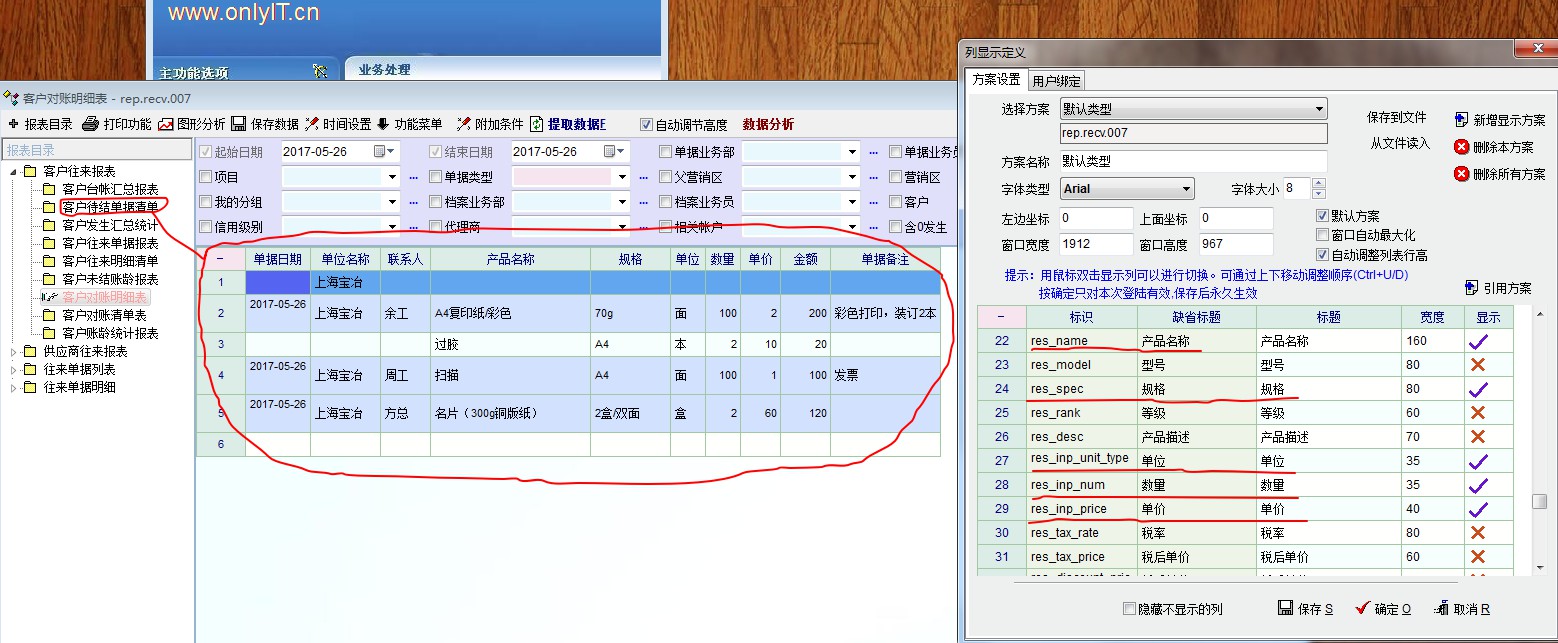Enable the 窗口自动最大化 checkbox
This screenshot has height=643, width=1558.
coord(1322,235)
